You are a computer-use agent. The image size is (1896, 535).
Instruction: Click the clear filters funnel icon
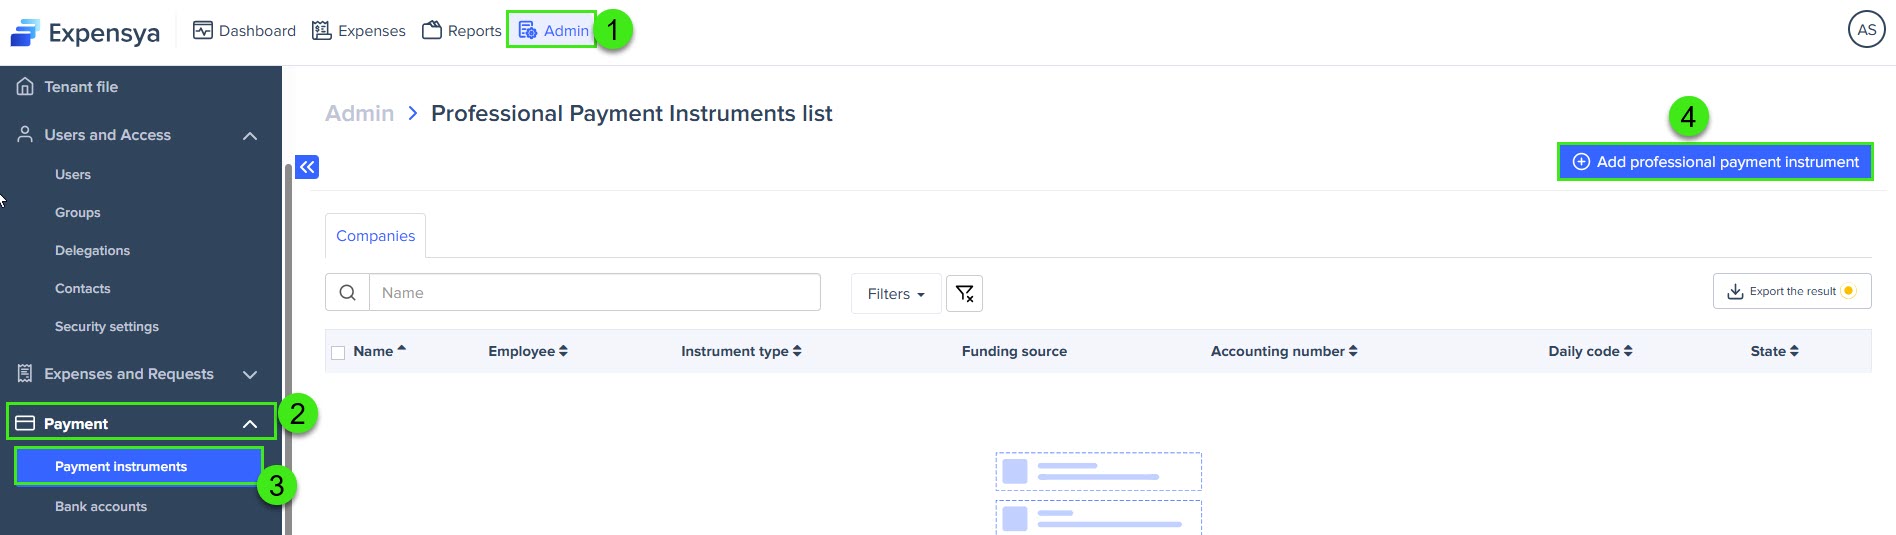coord(964,293)
